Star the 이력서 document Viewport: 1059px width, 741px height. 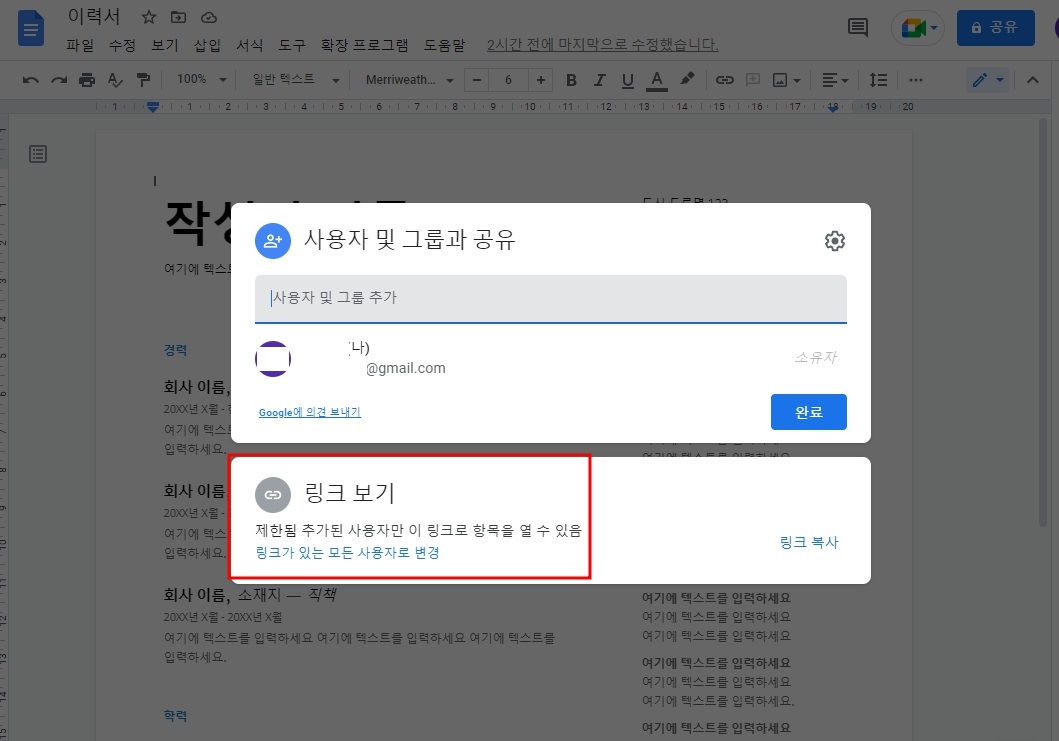149,18
